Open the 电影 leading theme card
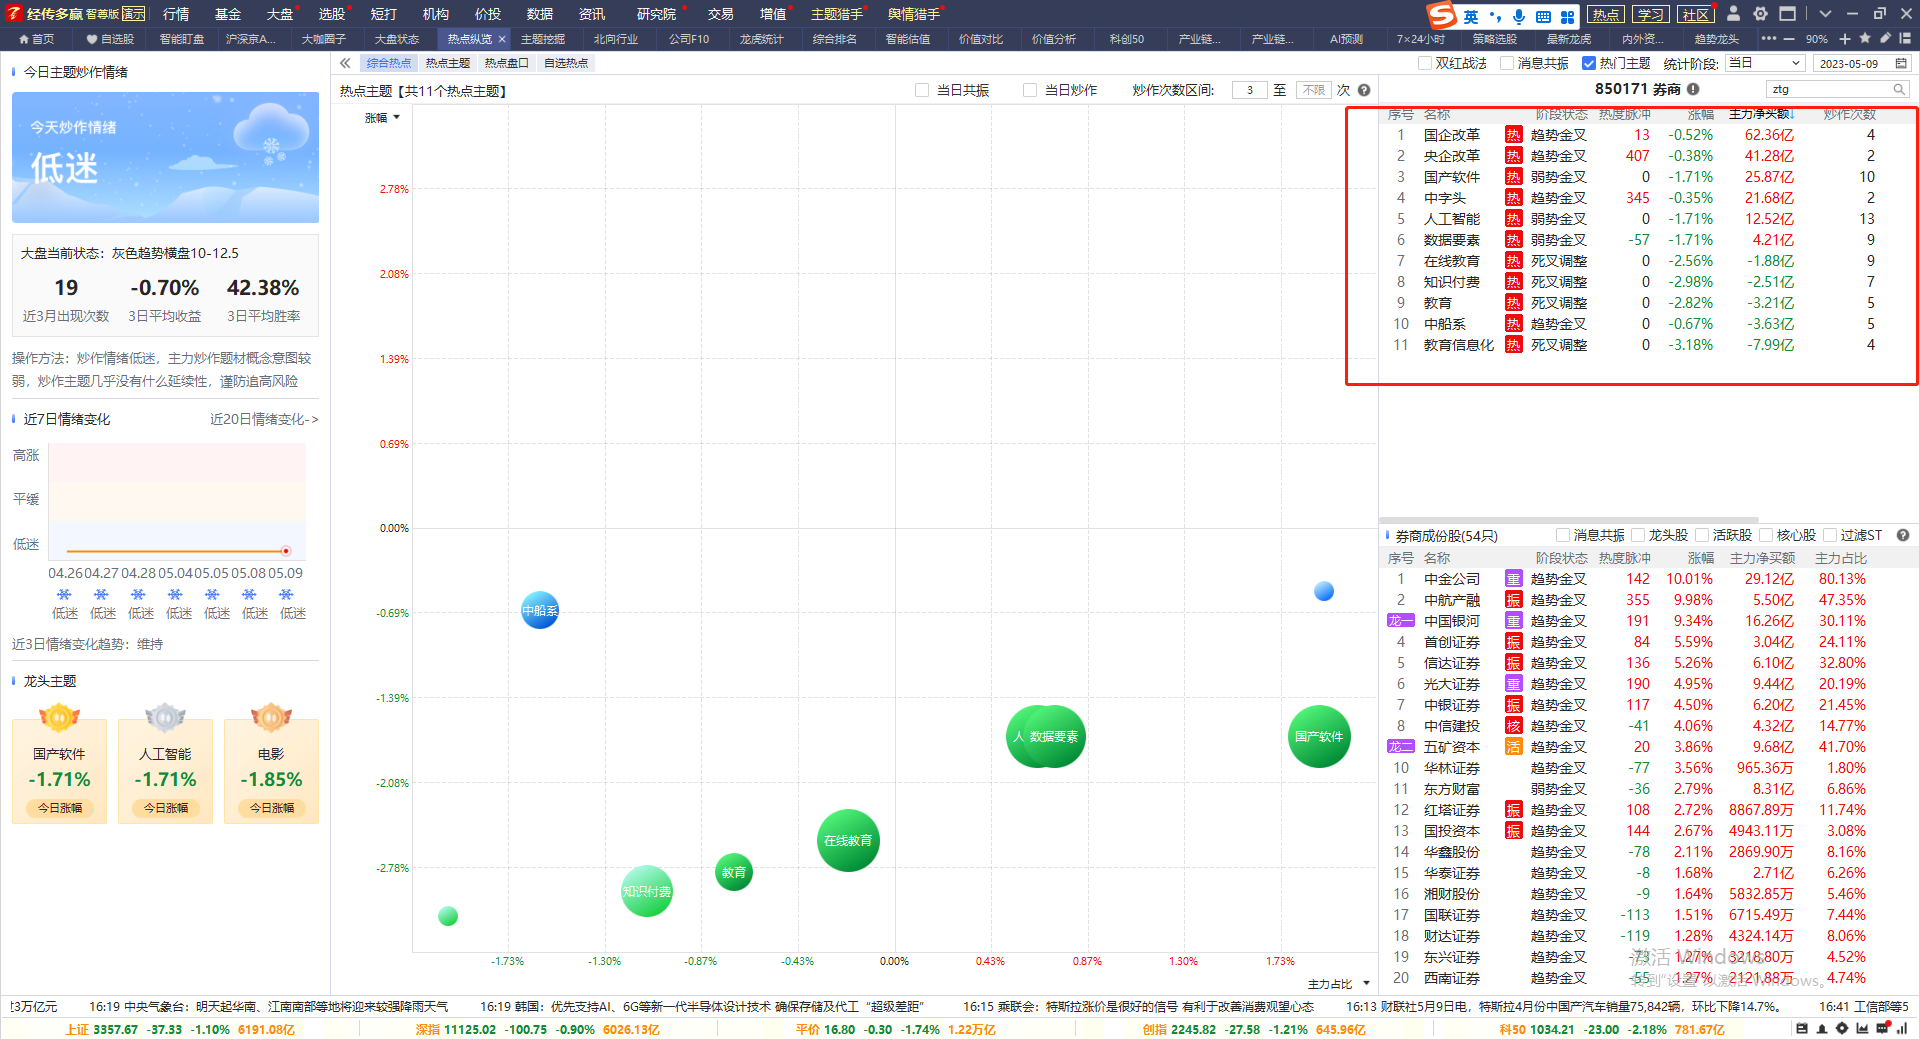 click(271, 771)
